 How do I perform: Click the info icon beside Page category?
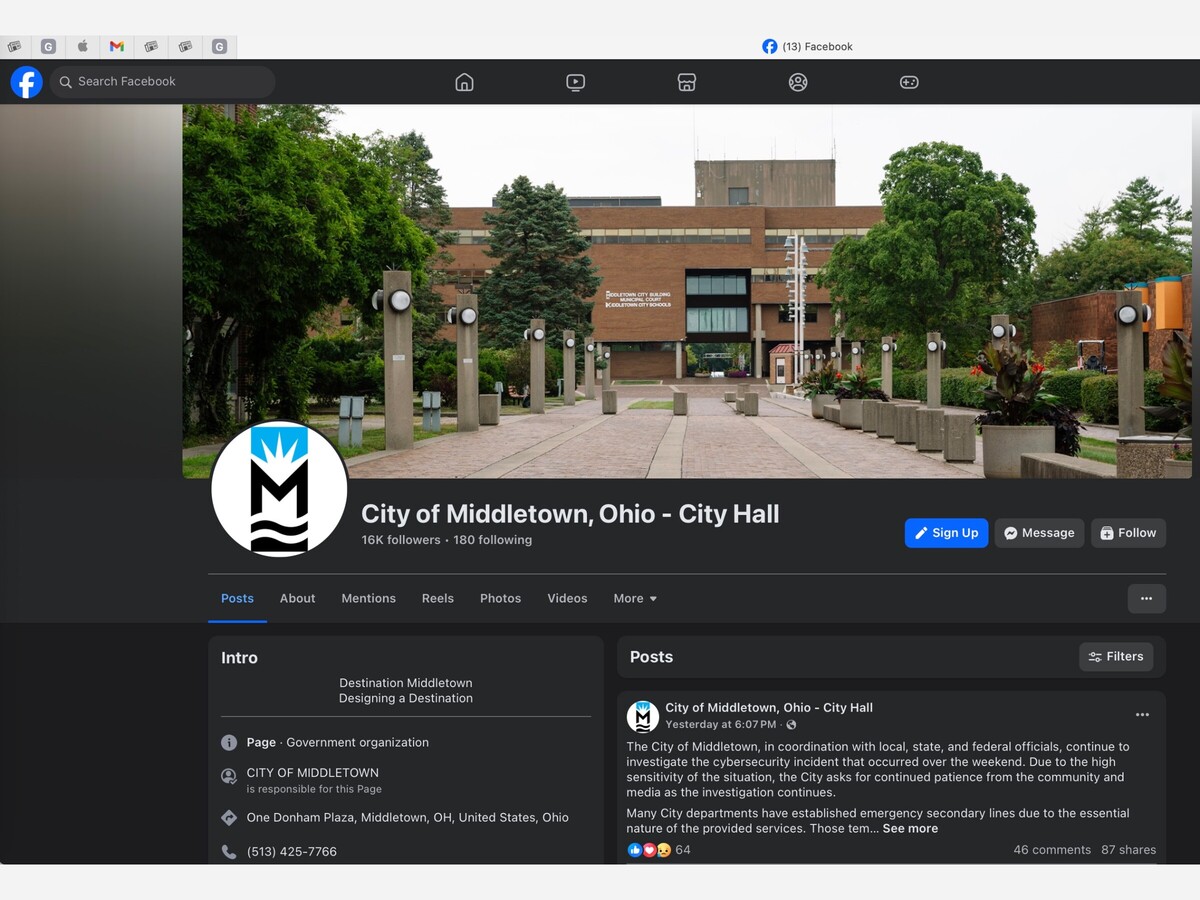click(229, 742)
